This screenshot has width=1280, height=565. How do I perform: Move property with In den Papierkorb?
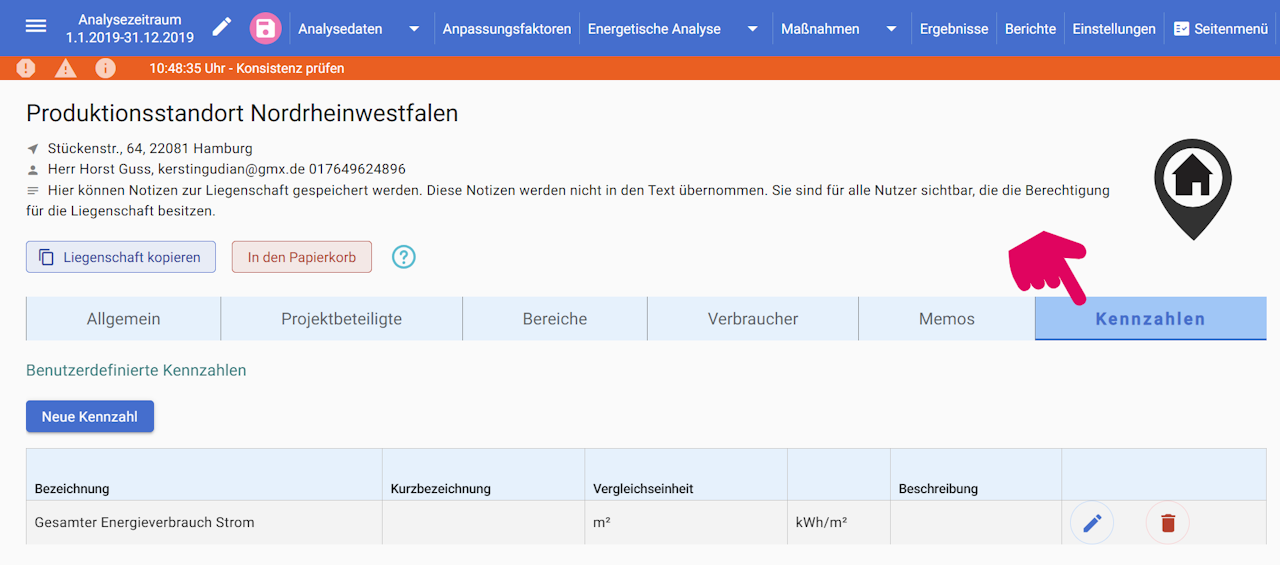(302, 257)
